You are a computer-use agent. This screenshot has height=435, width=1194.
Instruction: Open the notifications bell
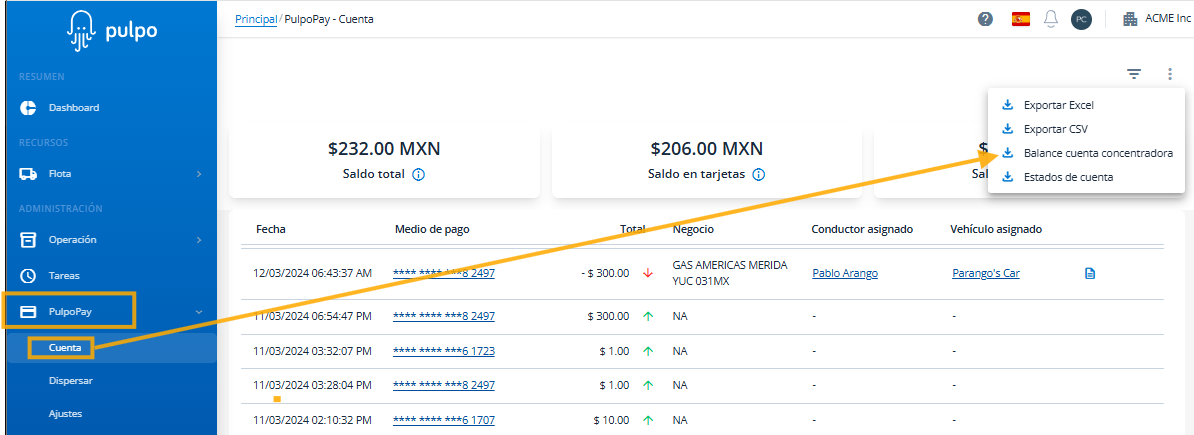(1051, 19)
